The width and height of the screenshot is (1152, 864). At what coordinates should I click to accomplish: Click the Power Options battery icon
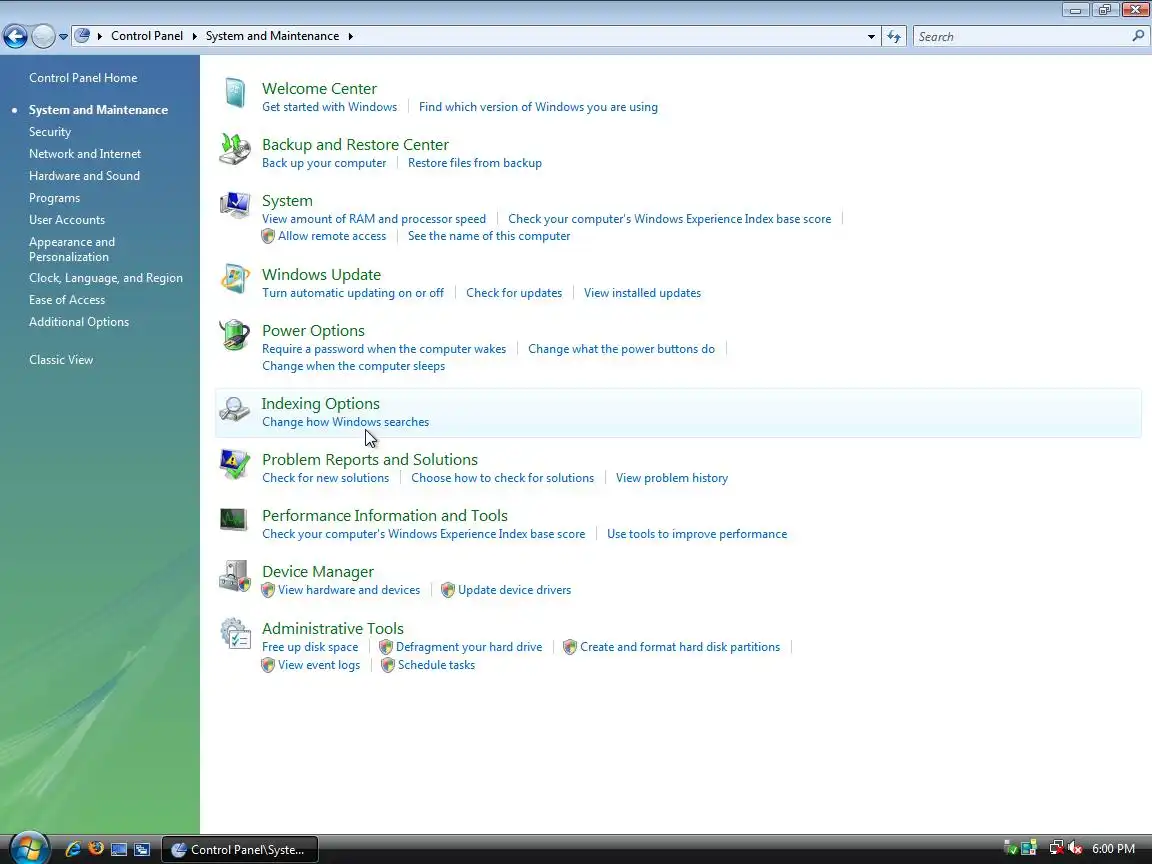click(234, 335)
